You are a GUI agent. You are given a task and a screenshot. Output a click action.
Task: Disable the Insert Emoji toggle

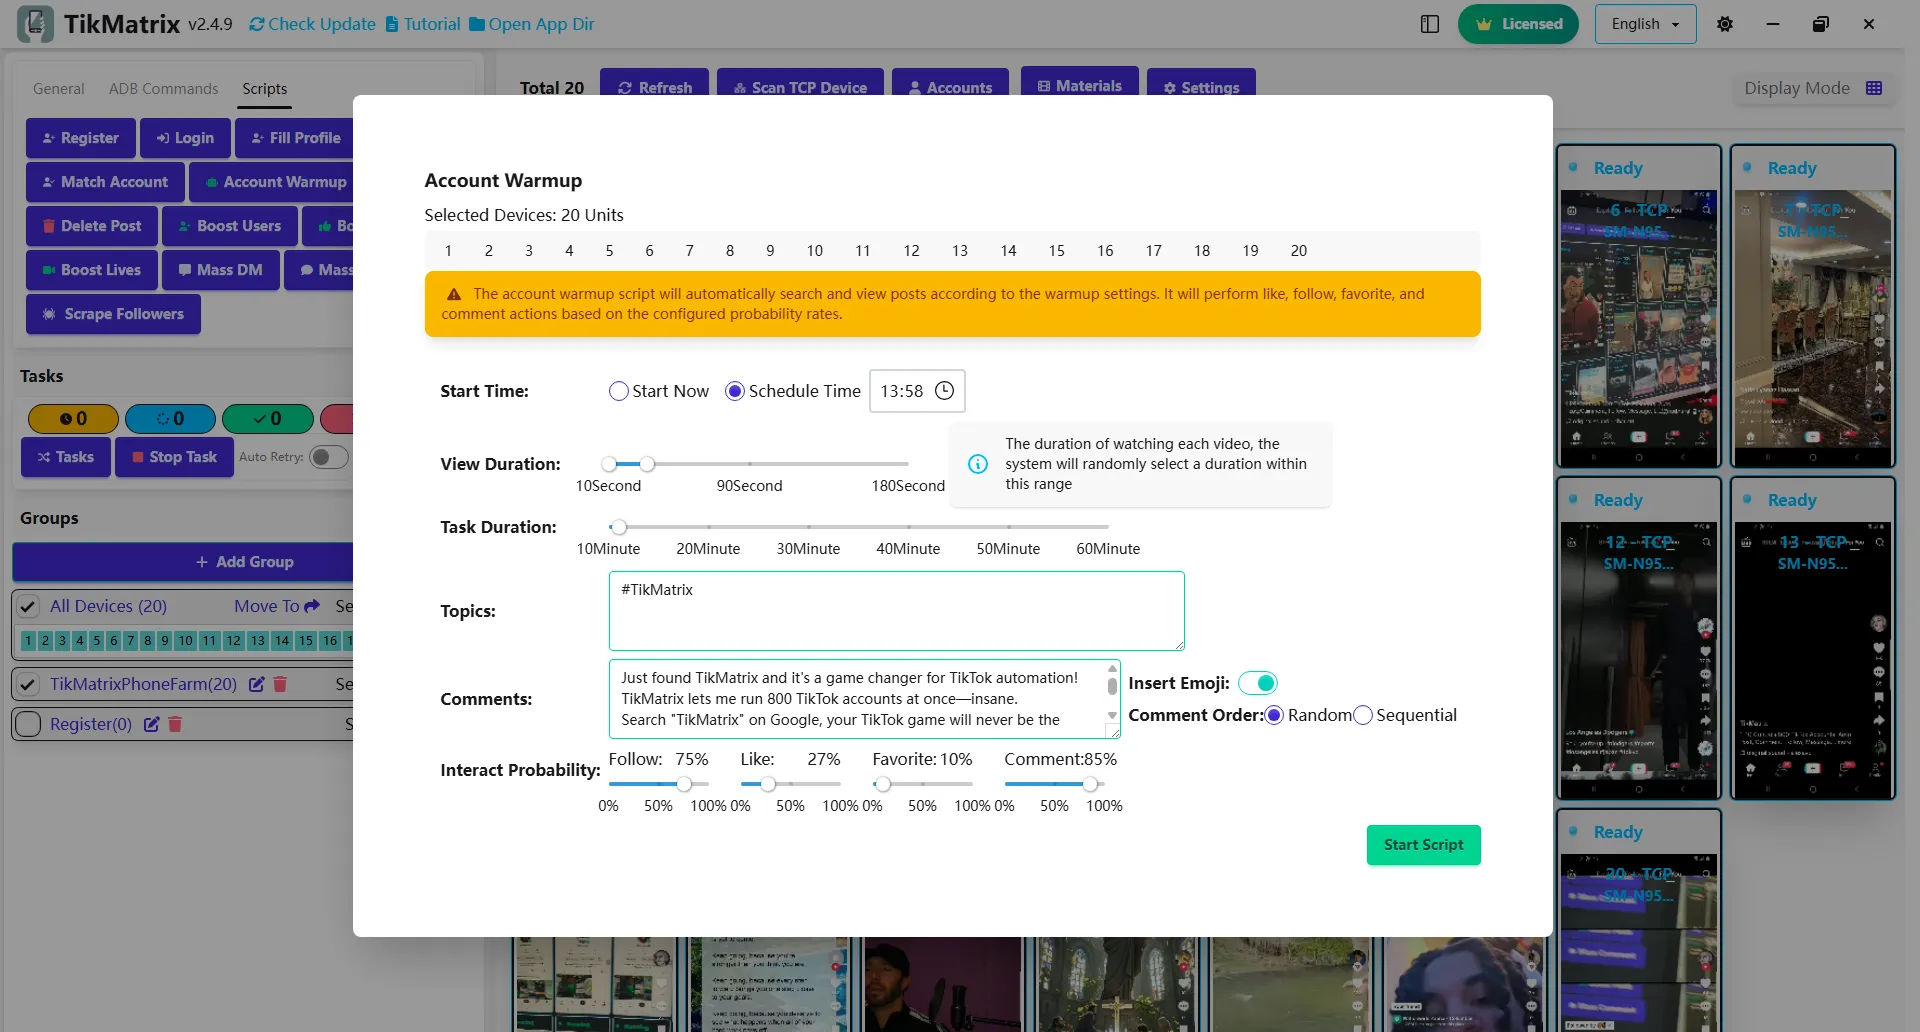(1258, 683)
